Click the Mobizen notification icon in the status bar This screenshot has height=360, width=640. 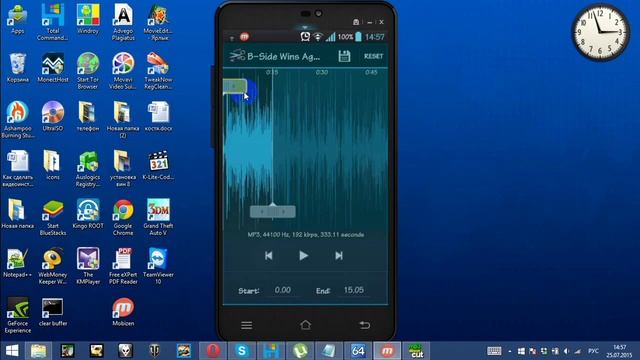[x=244, y=37]
